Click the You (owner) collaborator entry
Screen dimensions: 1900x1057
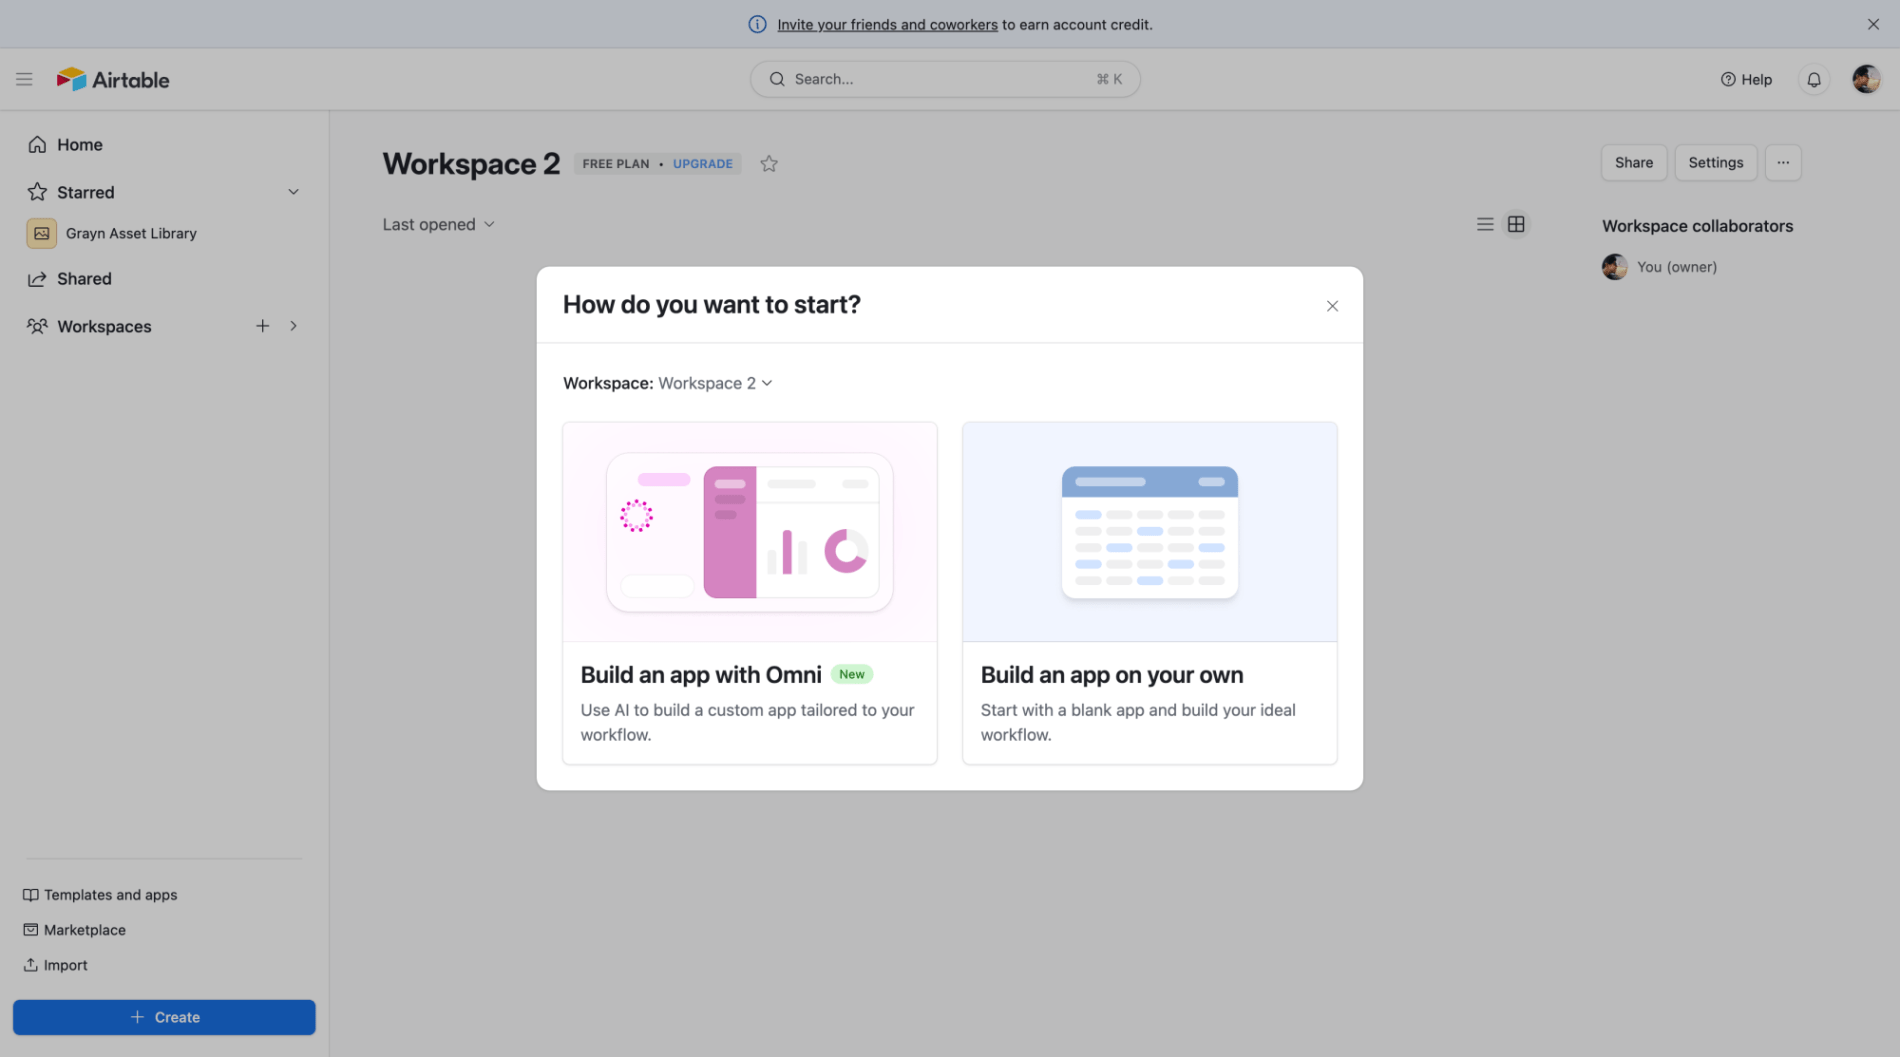(x=1659, y=267)
